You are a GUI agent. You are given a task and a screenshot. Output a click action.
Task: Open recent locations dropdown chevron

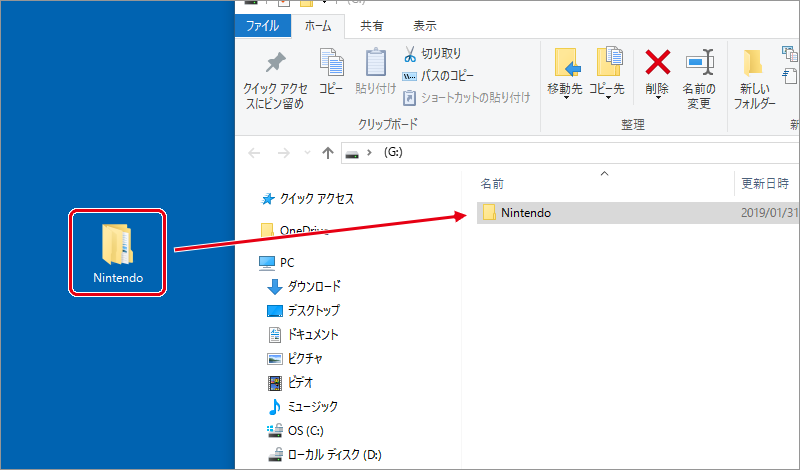pyautogui.click(x=307, y=153)
